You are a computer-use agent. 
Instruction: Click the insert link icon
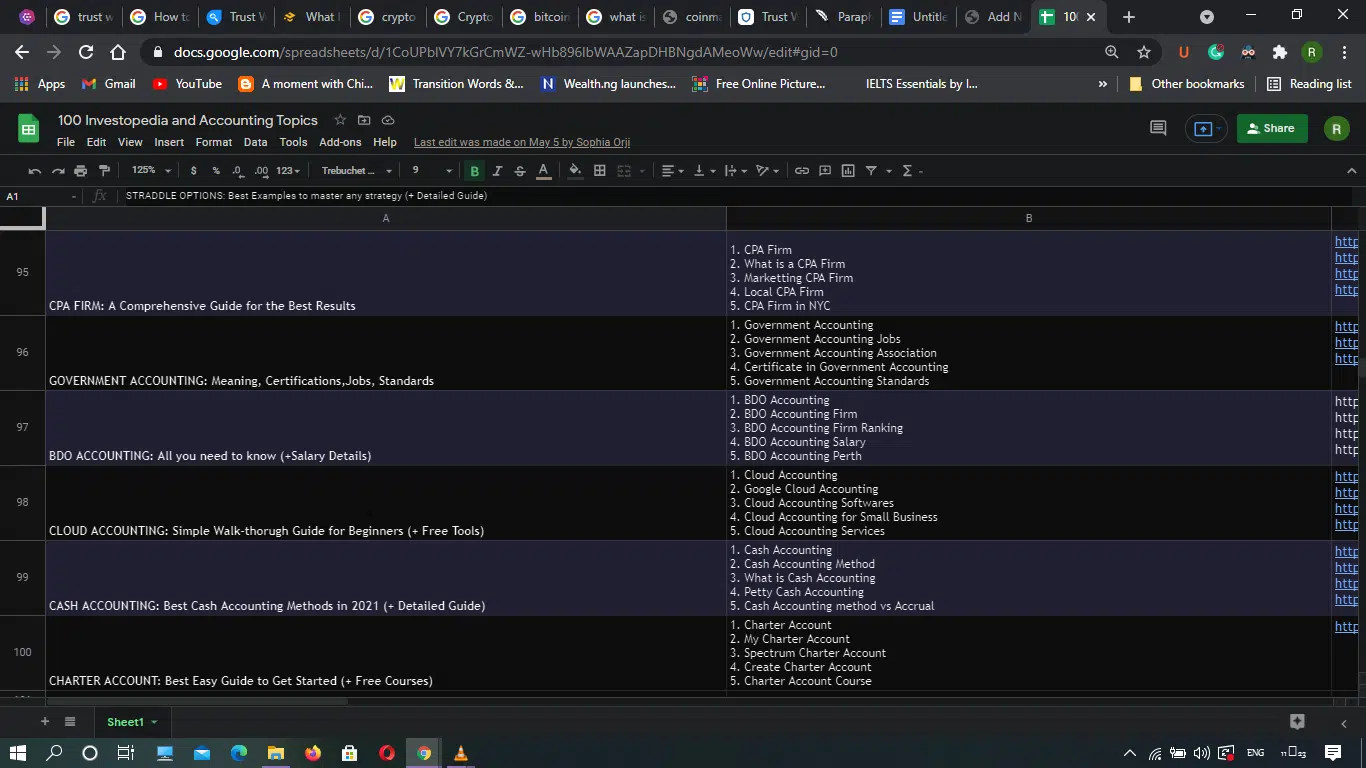coord(801,171)
